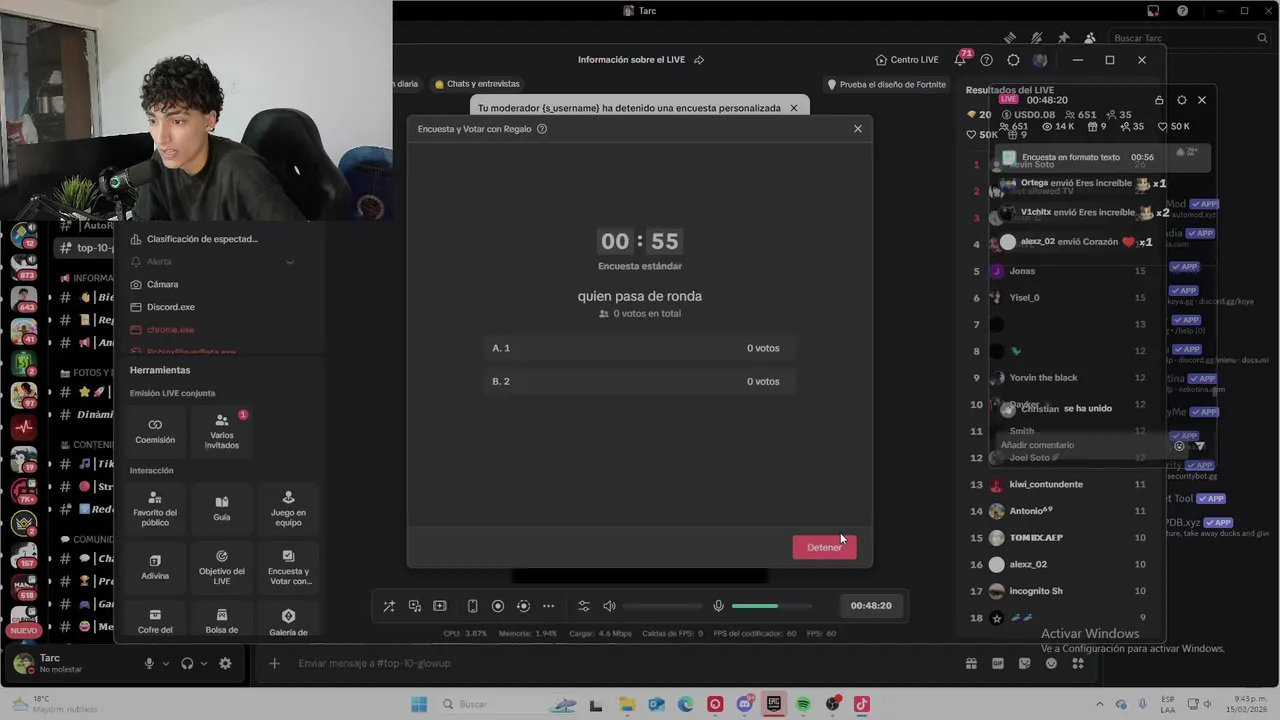The image size is (1280, 720).
Task: Open Chats y entrevistas chip
Action: click(x=477, y=84)
